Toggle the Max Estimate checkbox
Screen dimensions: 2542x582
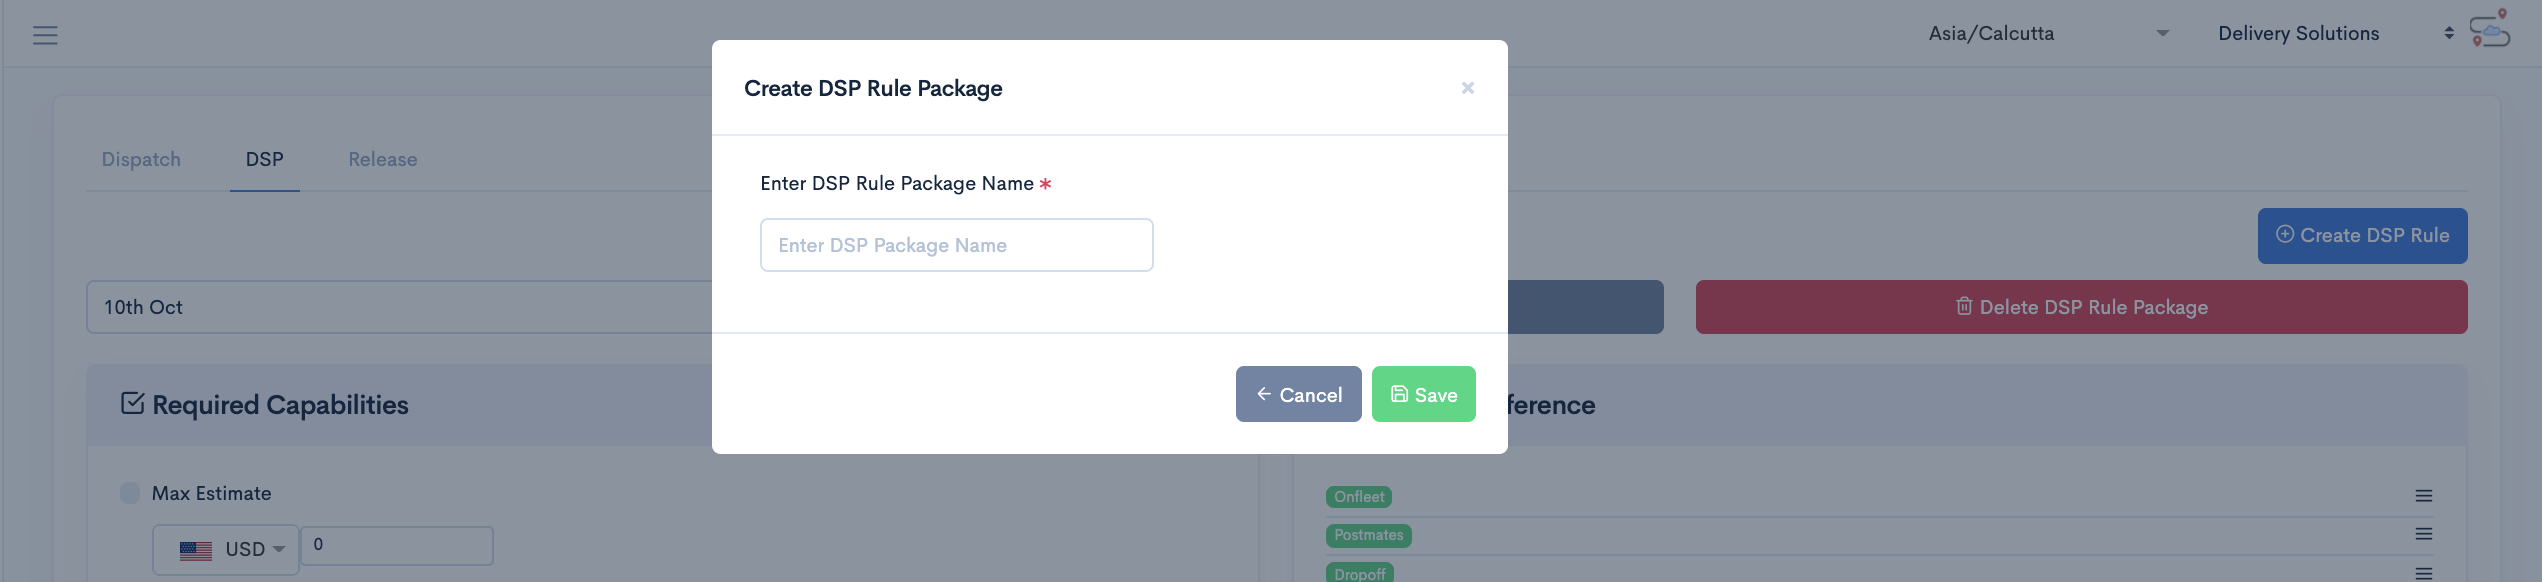pyautogui.click(x=130, y=493)
